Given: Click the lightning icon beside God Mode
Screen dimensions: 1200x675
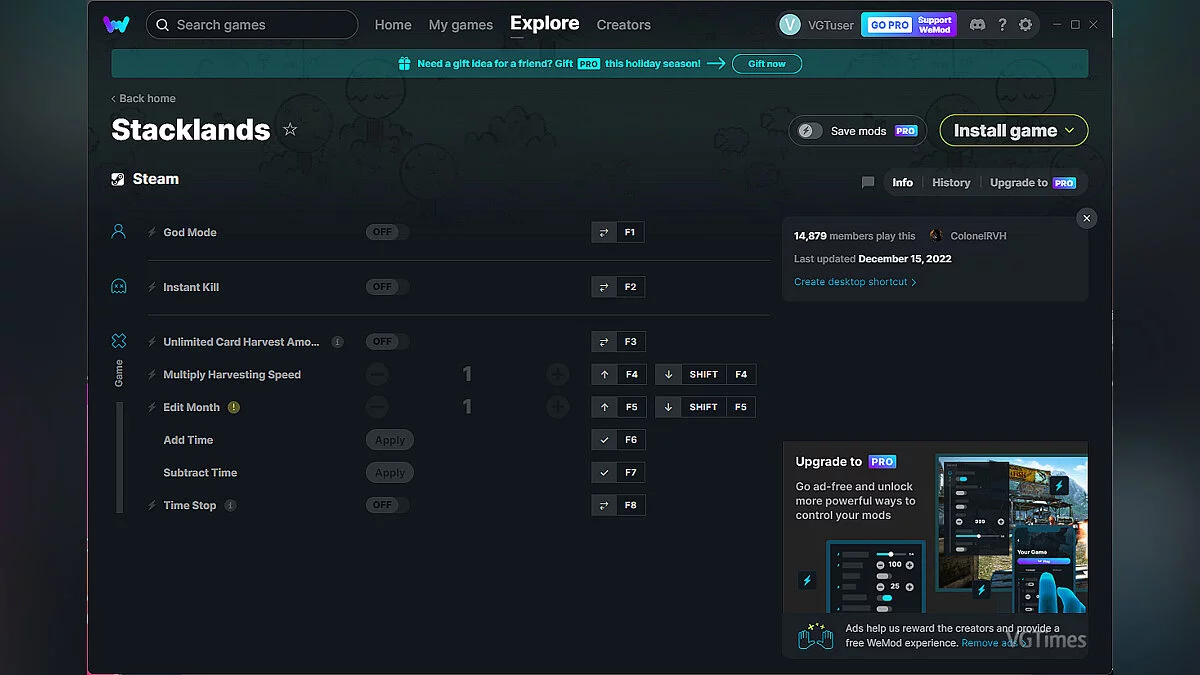Looking at the screenshot, I should point(152,232).
